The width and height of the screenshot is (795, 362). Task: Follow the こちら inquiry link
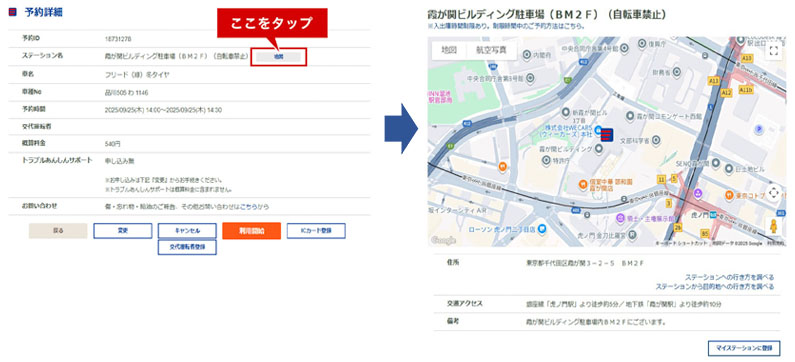tap(249, 207)
